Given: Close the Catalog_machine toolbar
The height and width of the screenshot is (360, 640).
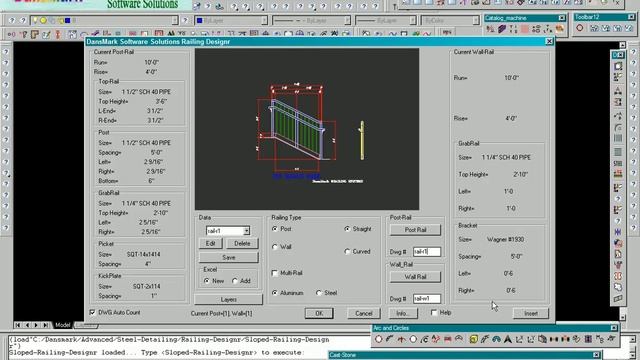Looking at the screenshot, I should (x=562, y=18).
